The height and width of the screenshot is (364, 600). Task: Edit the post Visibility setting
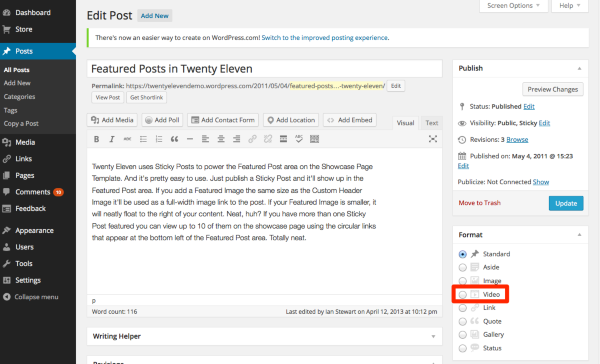click(544, 123)
